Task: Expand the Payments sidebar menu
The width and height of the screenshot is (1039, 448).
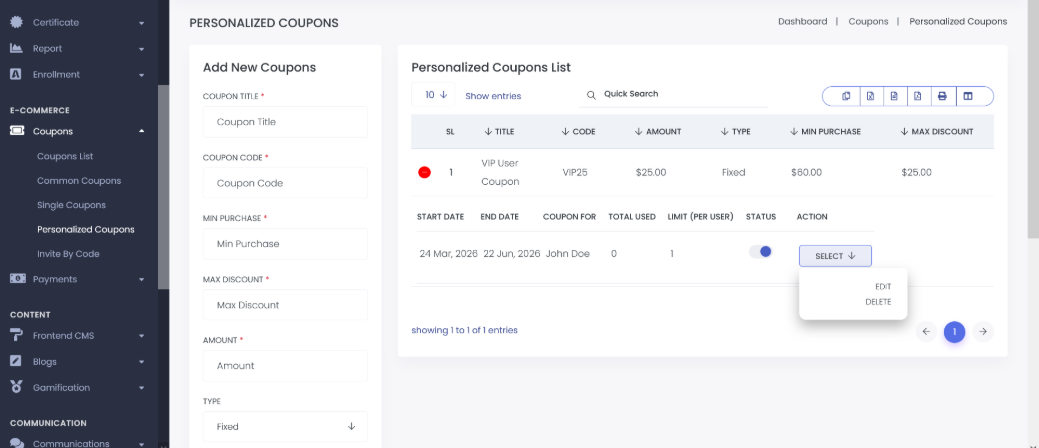Action: click(78, 279)
